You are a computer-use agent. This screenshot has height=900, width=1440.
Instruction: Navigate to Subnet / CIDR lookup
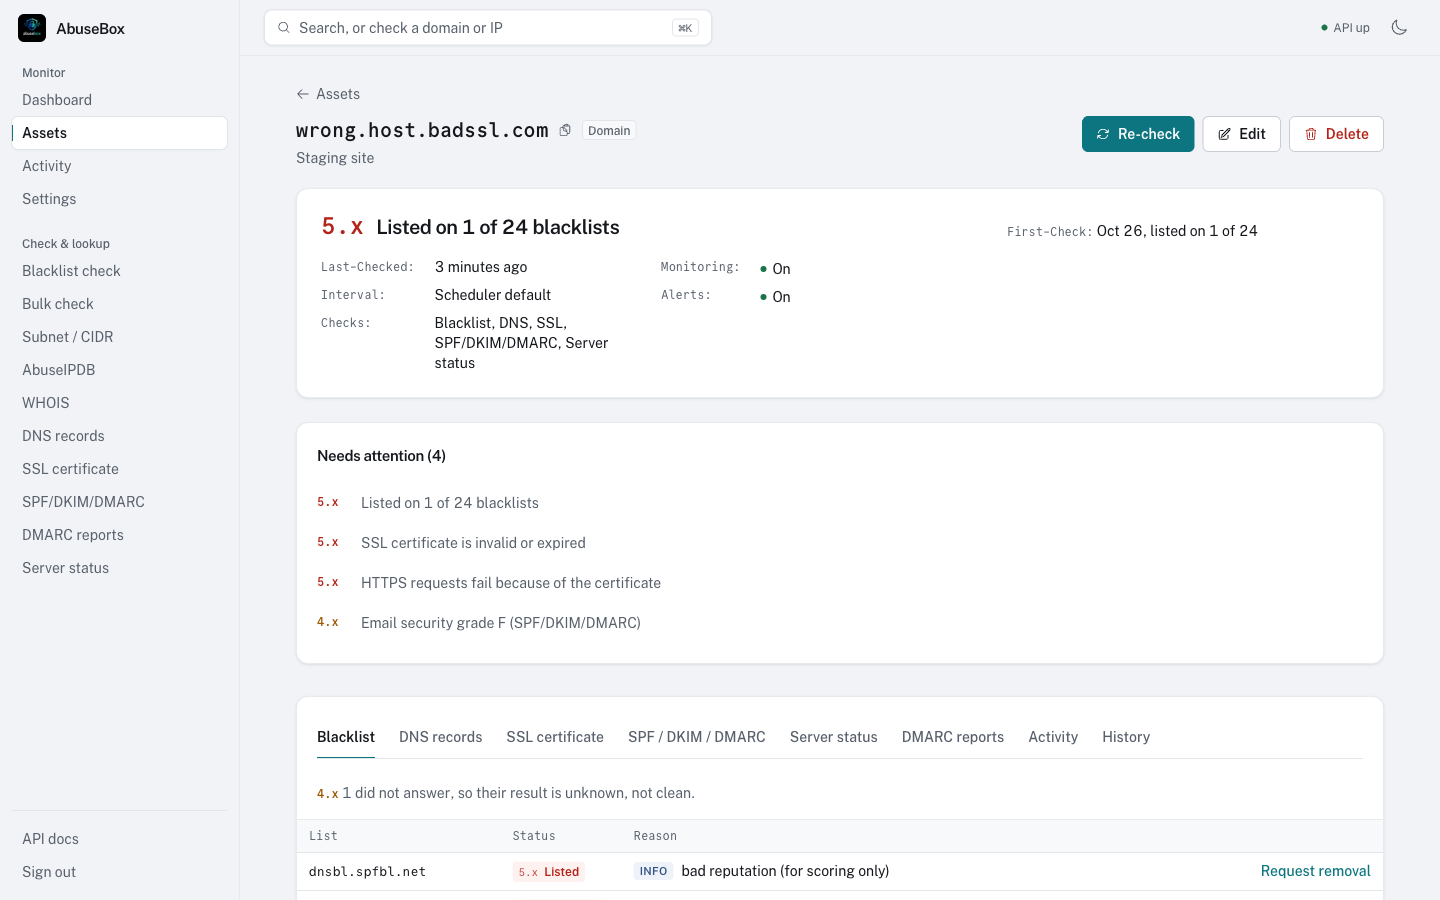pos(120,337)
